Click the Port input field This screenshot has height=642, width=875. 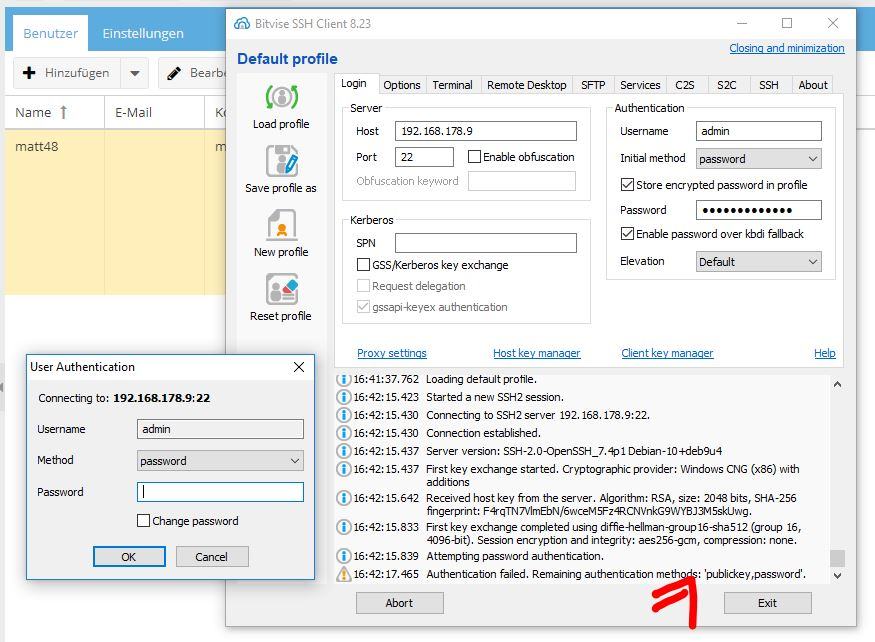click(x=424, y=157)
